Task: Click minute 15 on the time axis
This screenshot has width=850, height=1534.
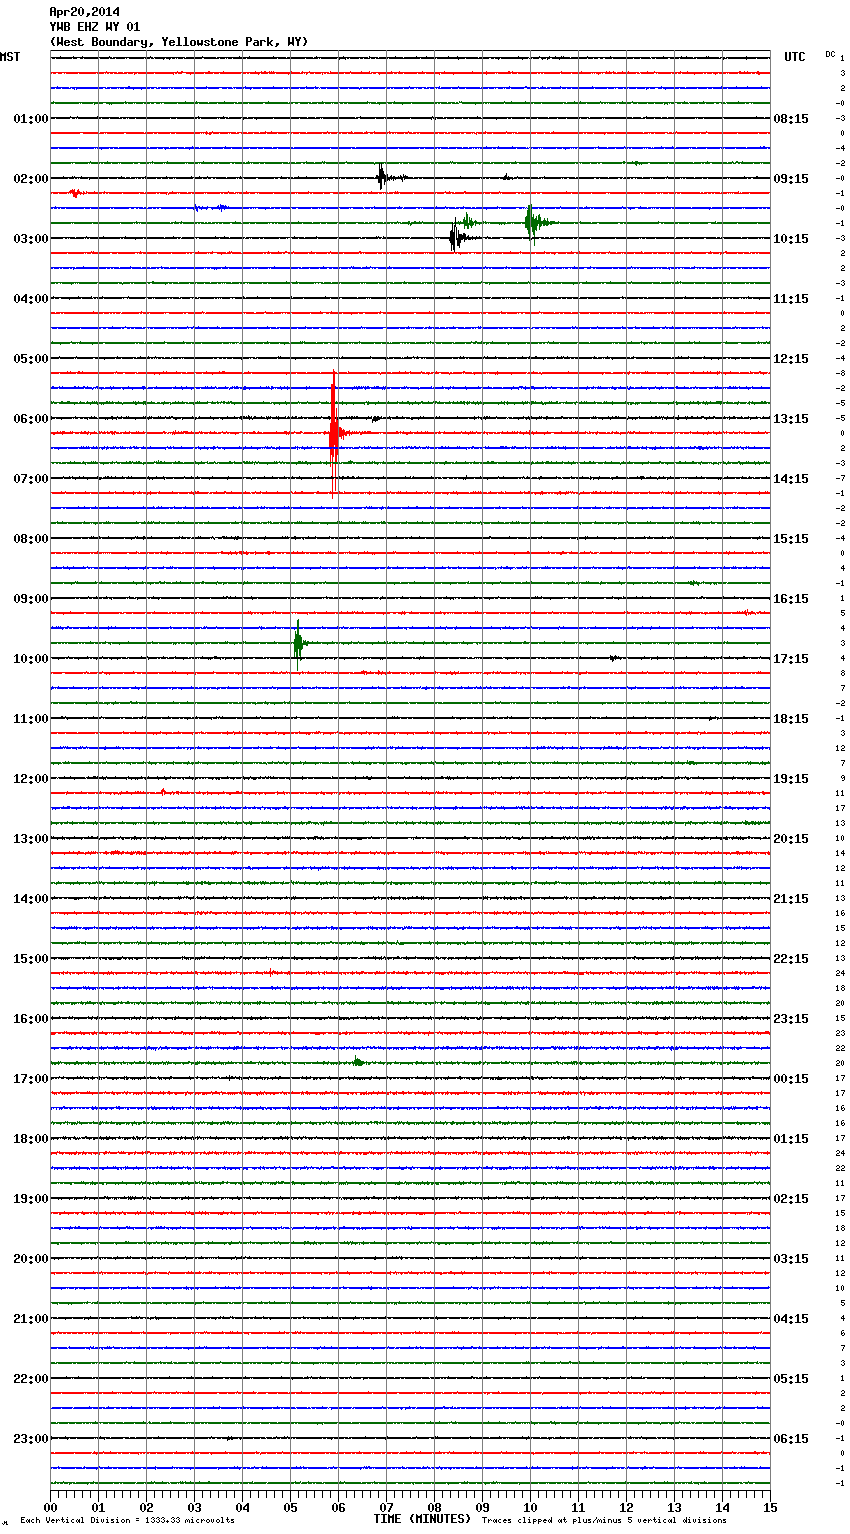Action: [x=770, y=1507]
